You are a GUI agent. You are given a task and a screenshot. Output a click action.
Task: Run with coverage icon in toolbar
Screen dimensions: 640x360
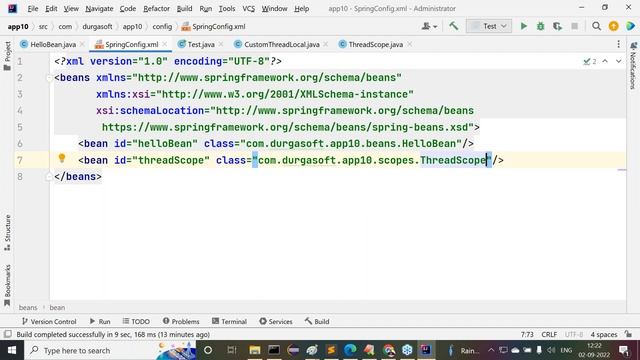point(558,26)
